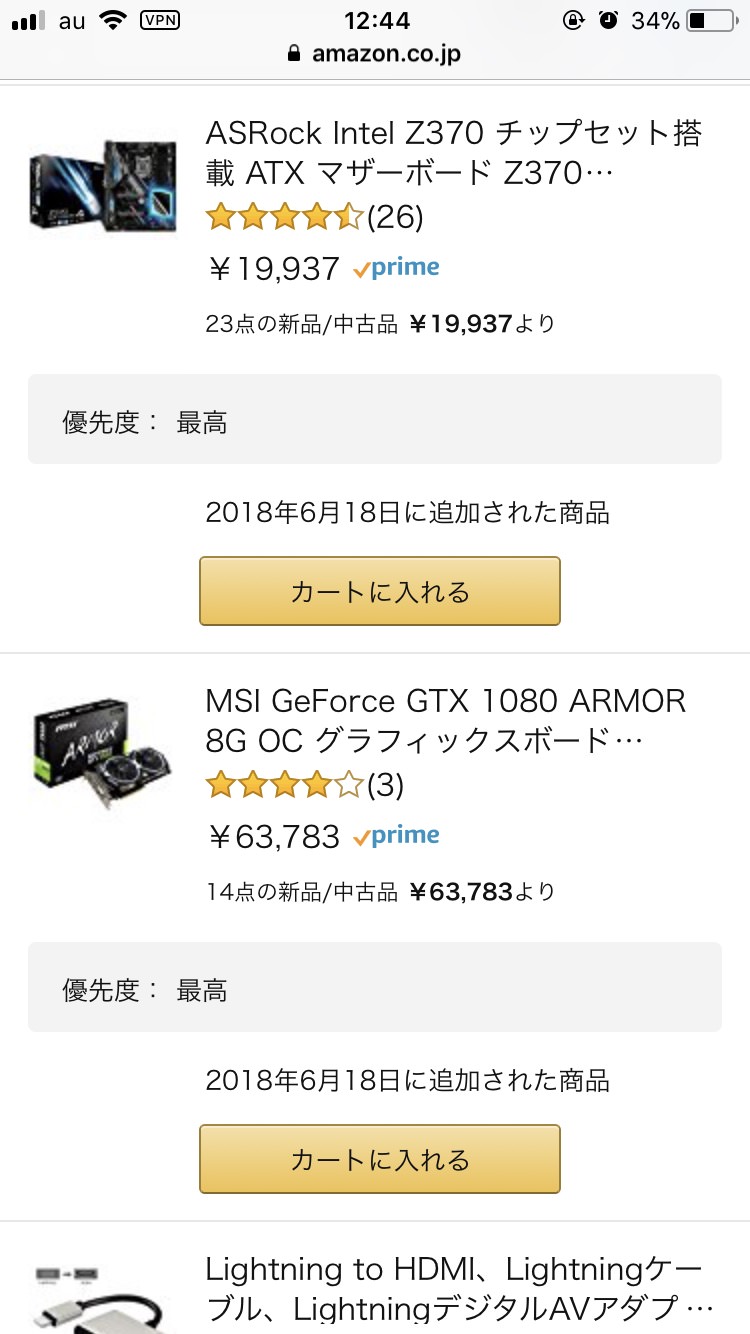Tap the VPN status bar indicator

coord(160,20)
